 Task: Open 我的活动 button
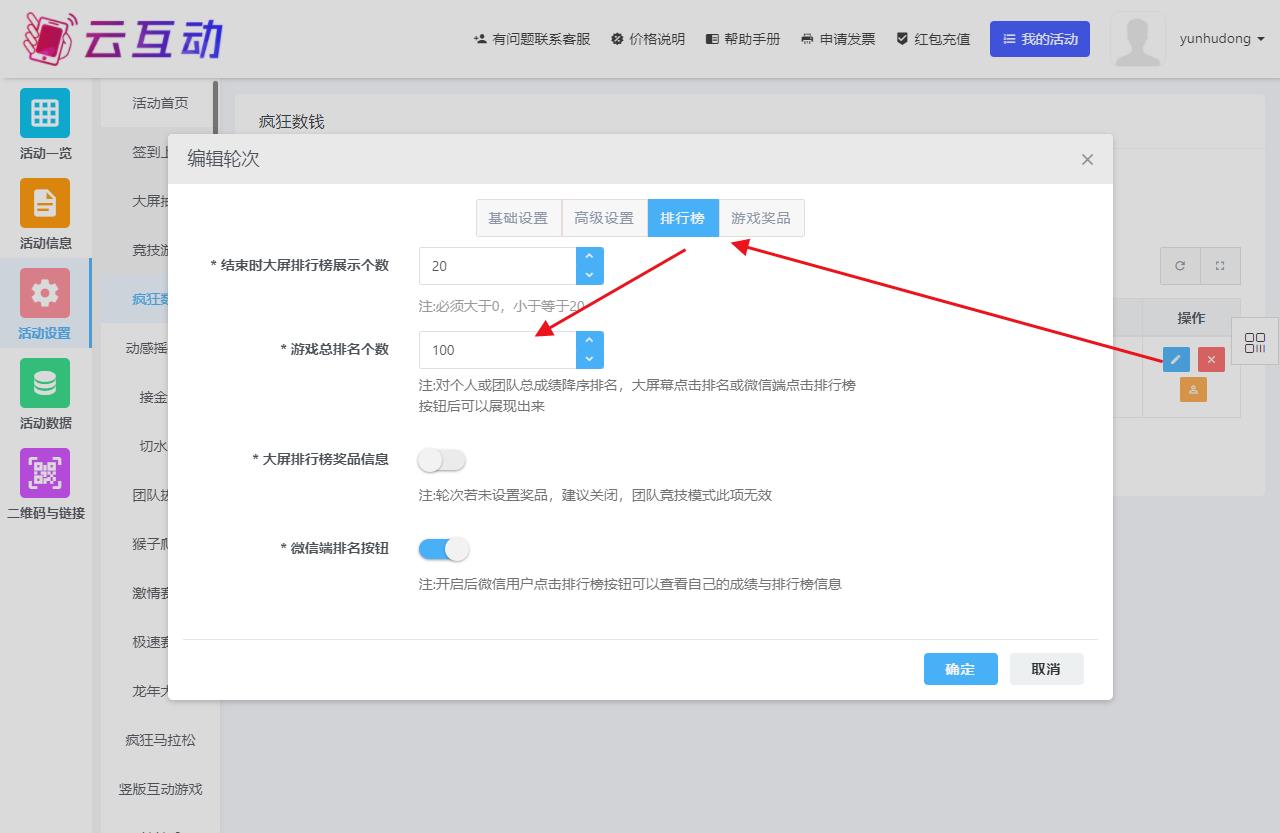point(1040,39)
